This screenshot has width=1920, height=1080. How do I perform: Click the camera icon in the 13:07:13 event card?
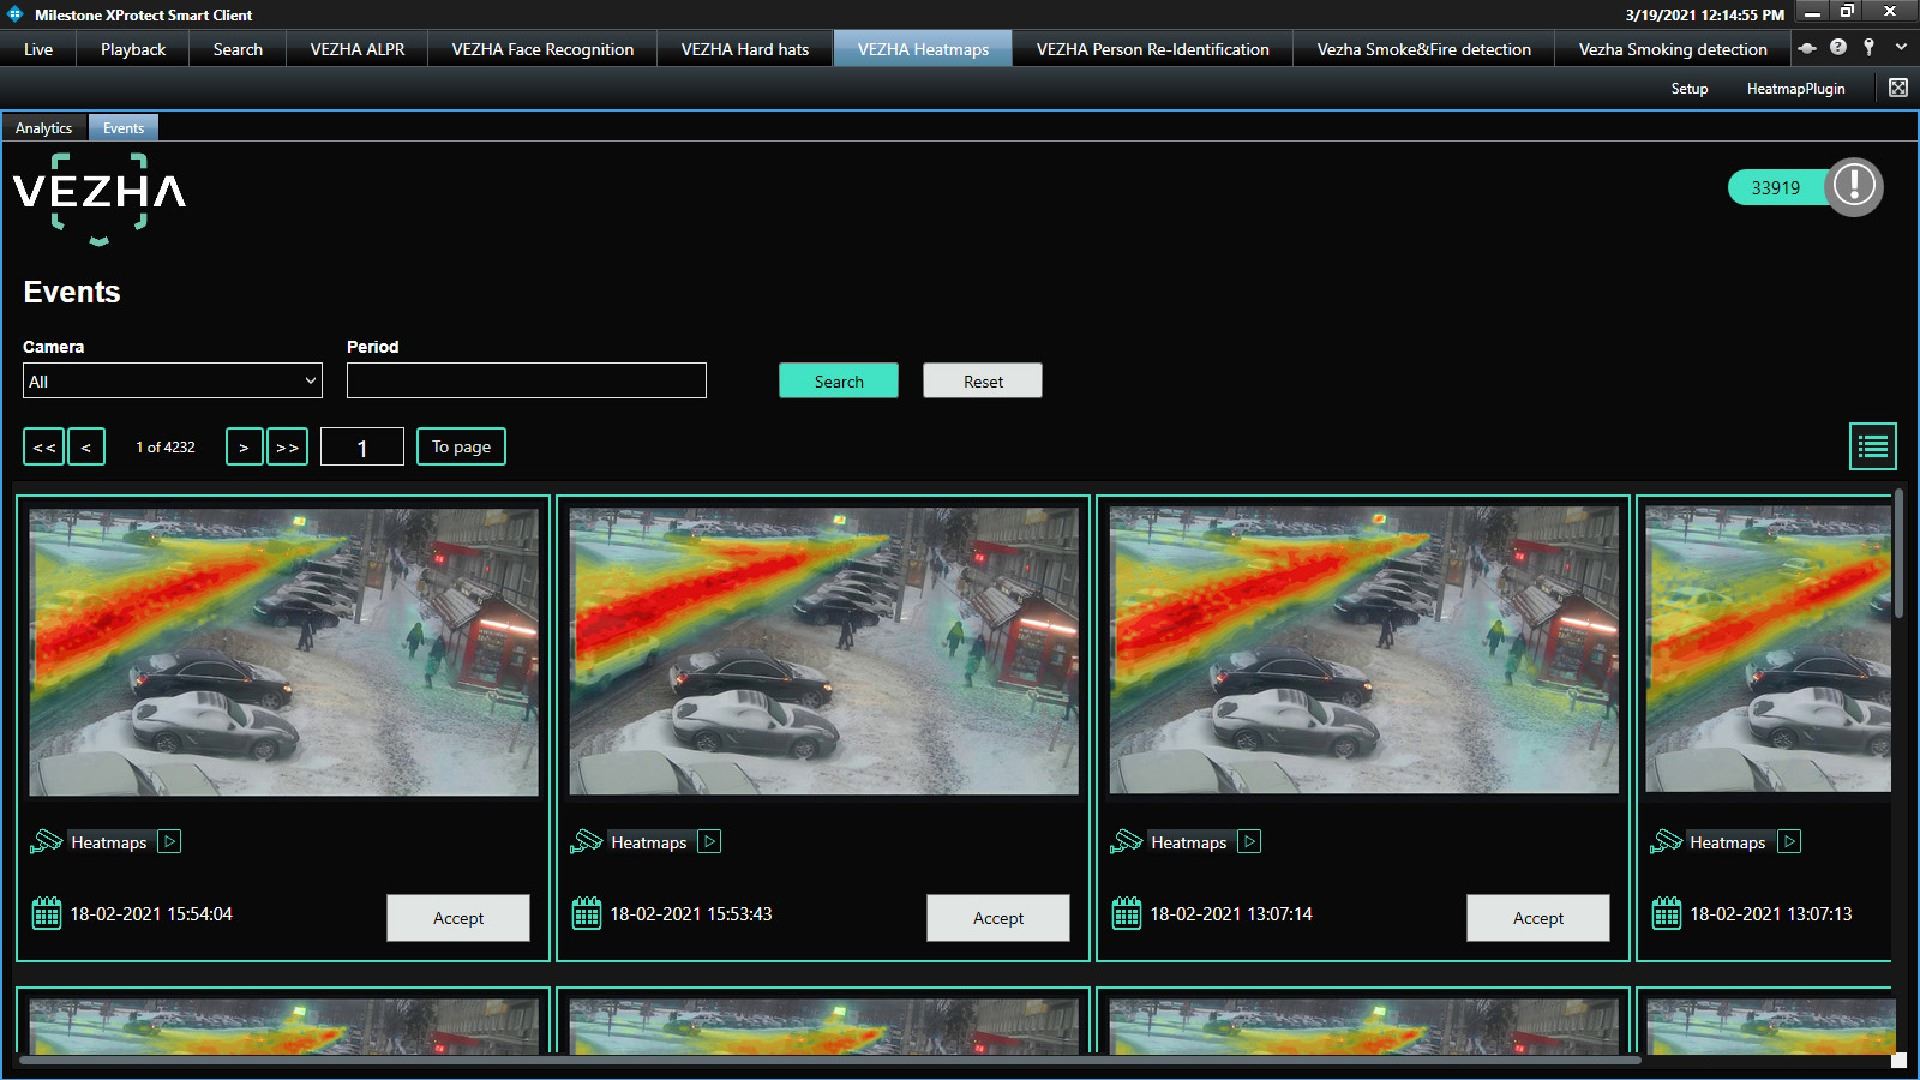click(1666, 841)
